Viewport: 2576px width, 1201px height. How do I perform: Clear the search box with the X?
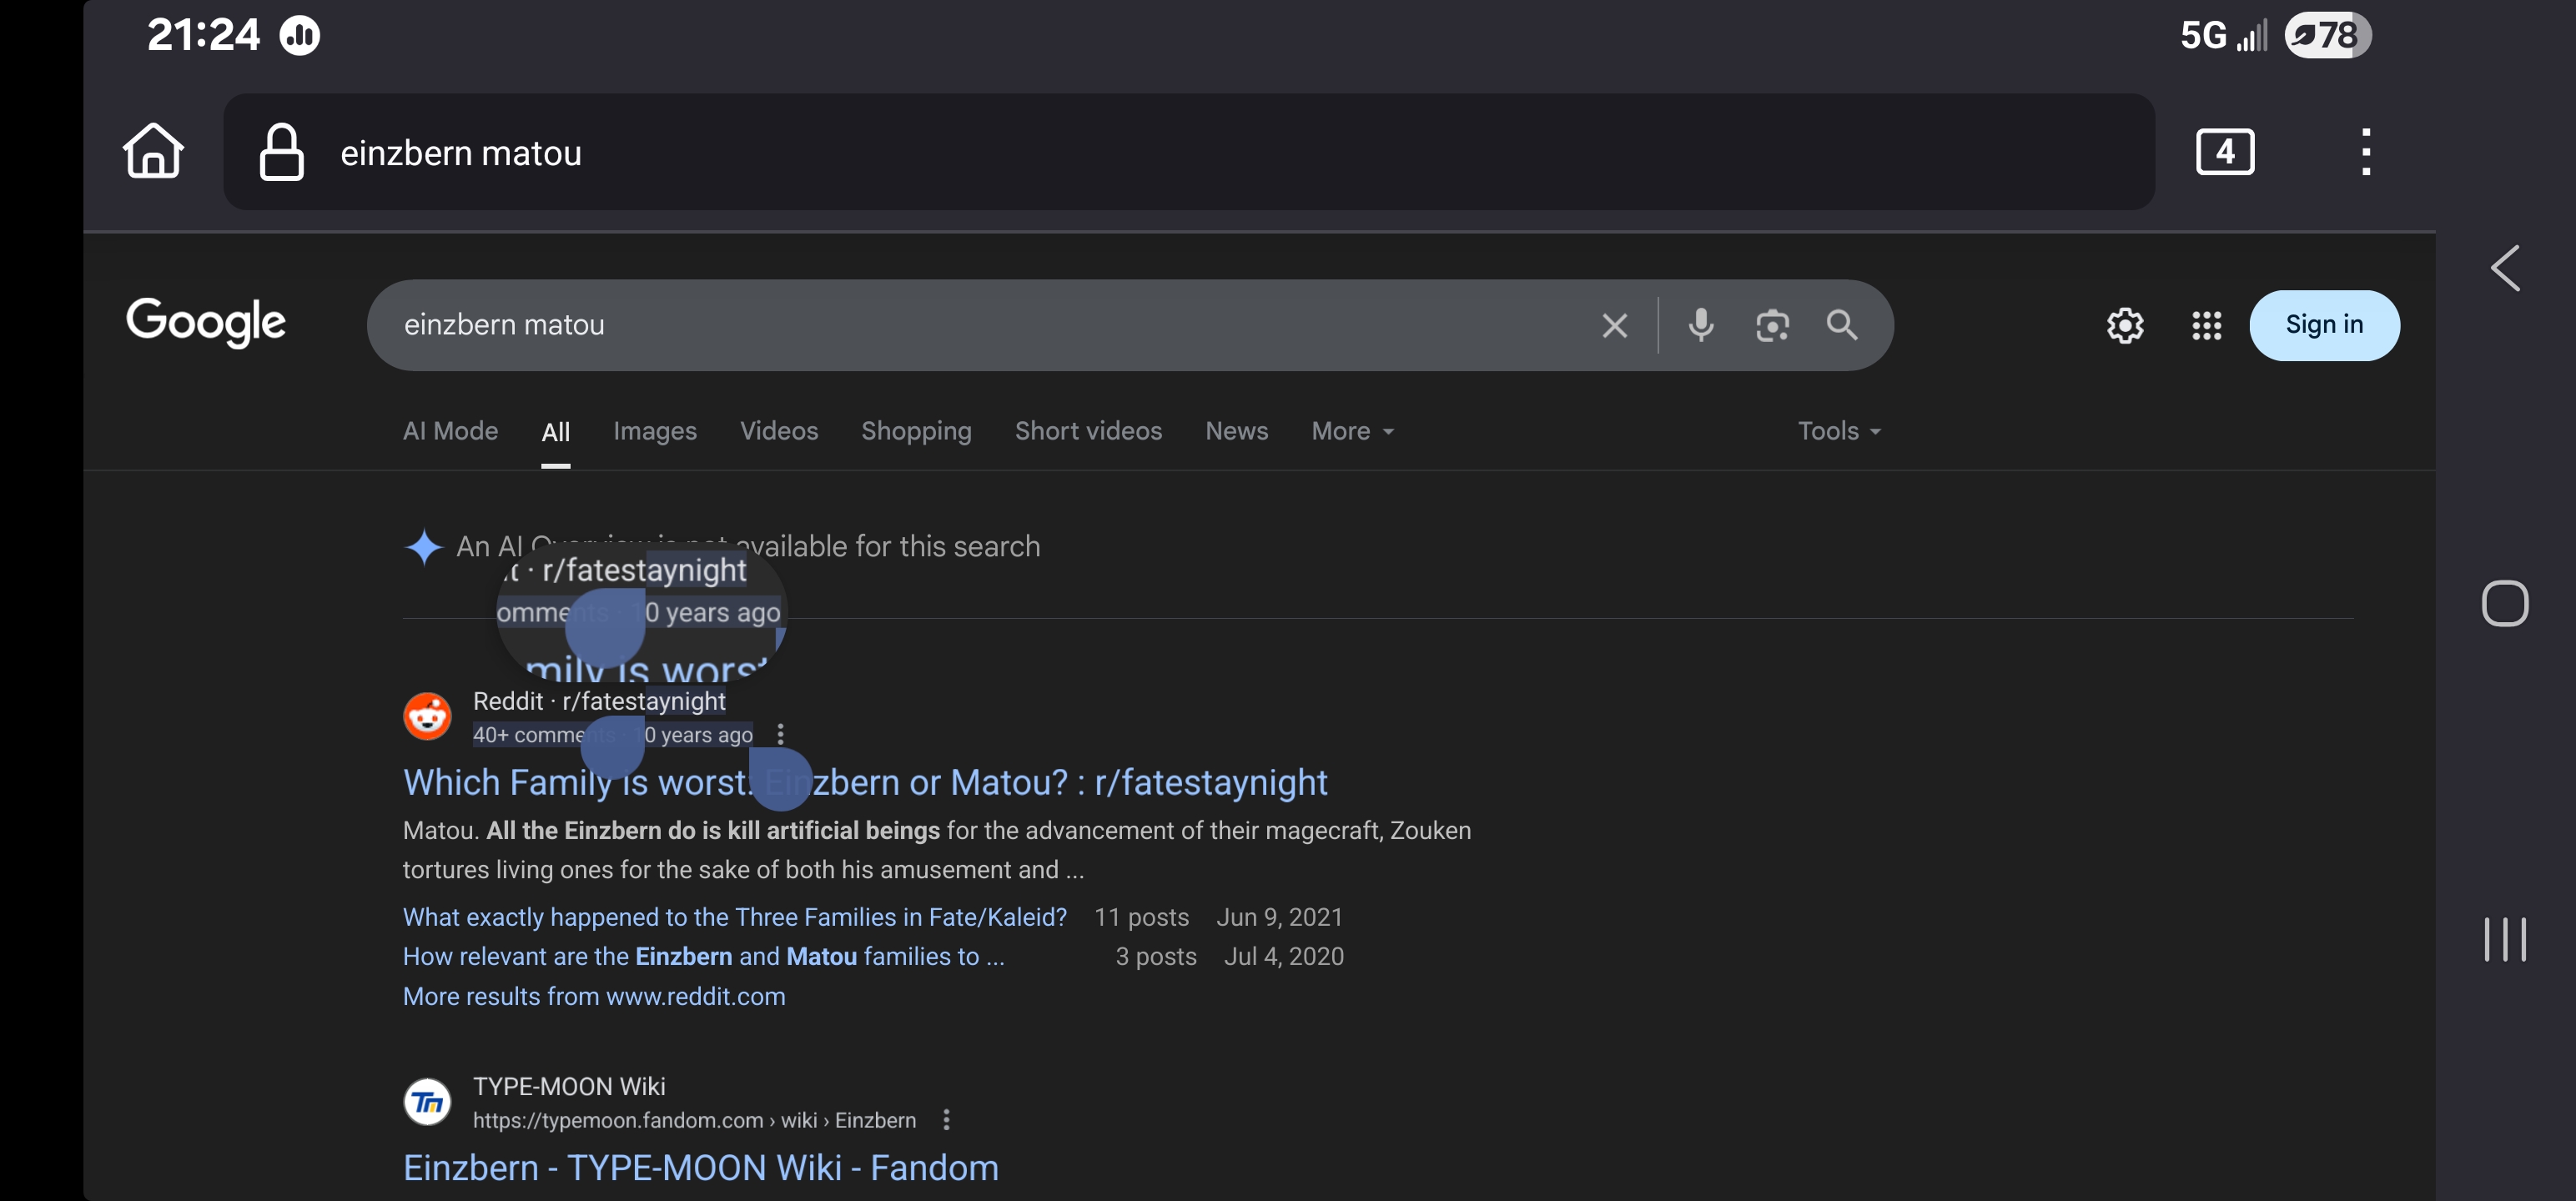point(1614,325)
